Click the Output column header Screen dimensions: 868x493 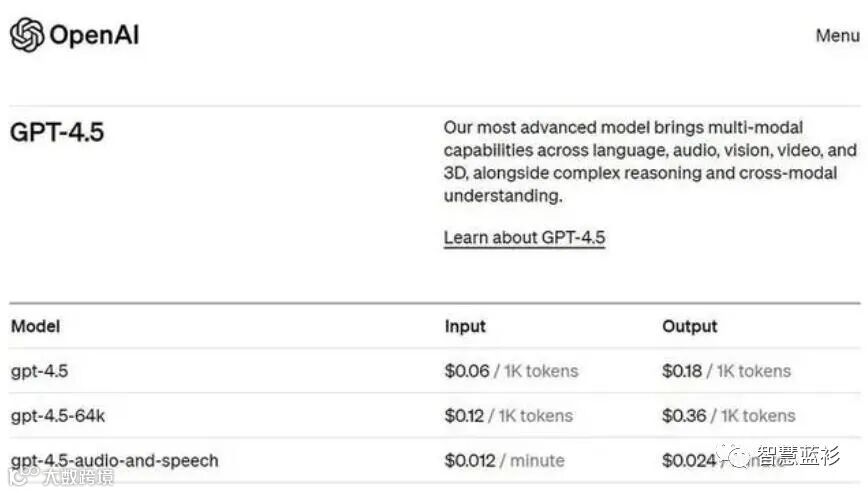point(689,326)
